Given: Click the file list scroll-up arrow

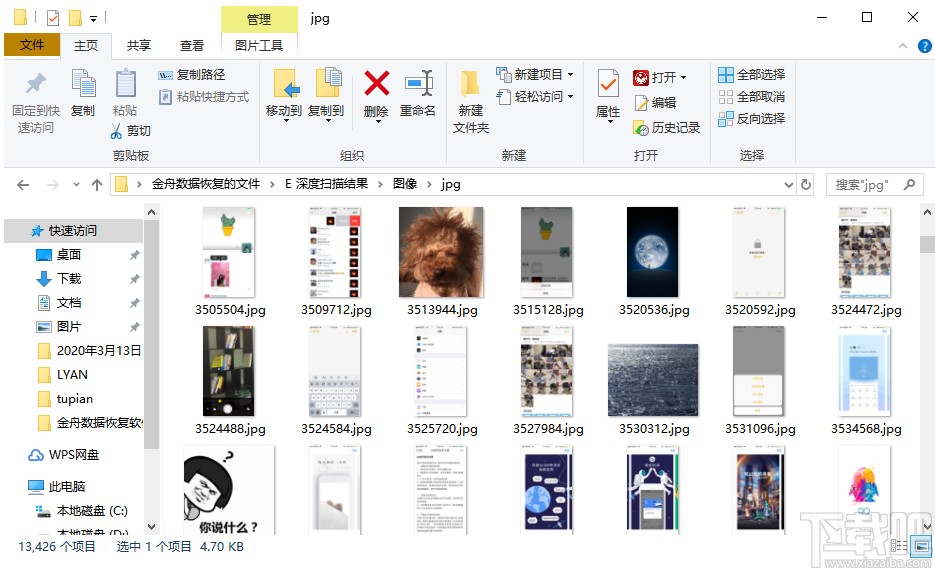Looking at the screenshot, I should point(927,212).
